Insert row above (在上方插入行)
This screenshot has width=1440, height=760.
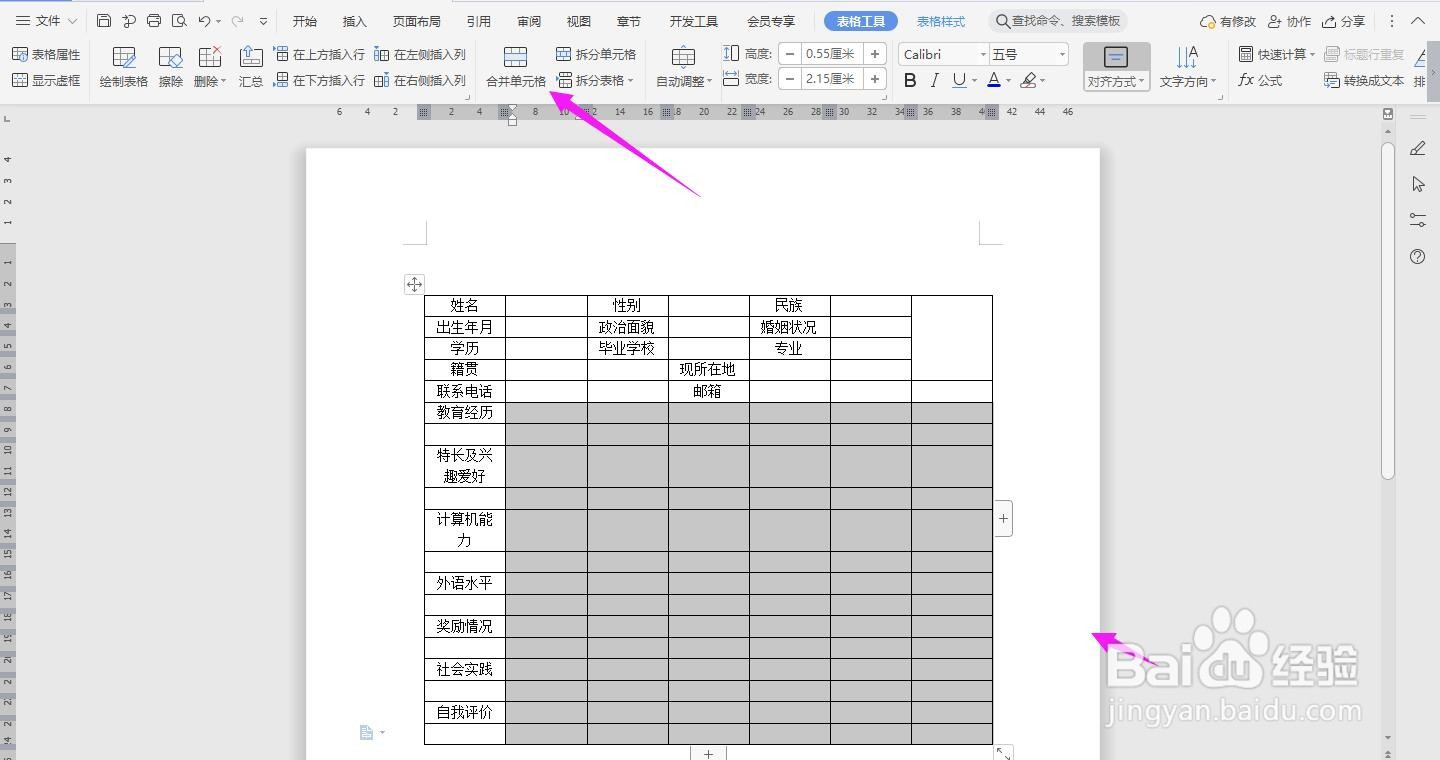click(x=320, y=54)
